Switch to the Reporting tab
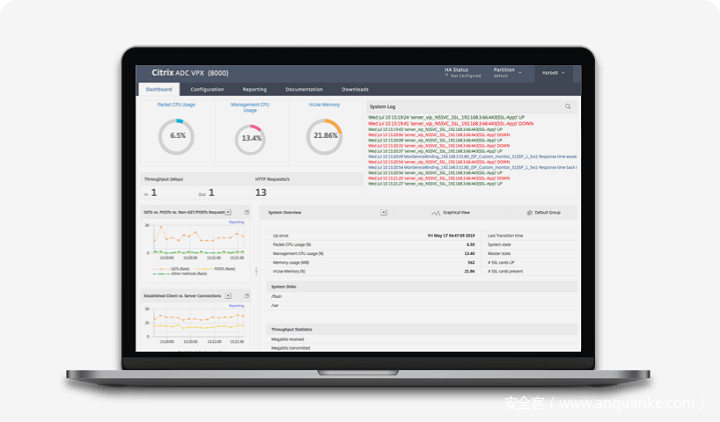The image size is (720, 422). 254,89
